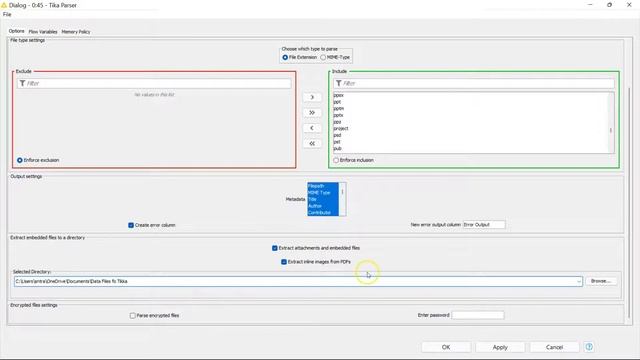Image resolution: width=640 pixels, height=360 pixels.
Task: Click Browse for directory
Action: [x=601, y=281]
